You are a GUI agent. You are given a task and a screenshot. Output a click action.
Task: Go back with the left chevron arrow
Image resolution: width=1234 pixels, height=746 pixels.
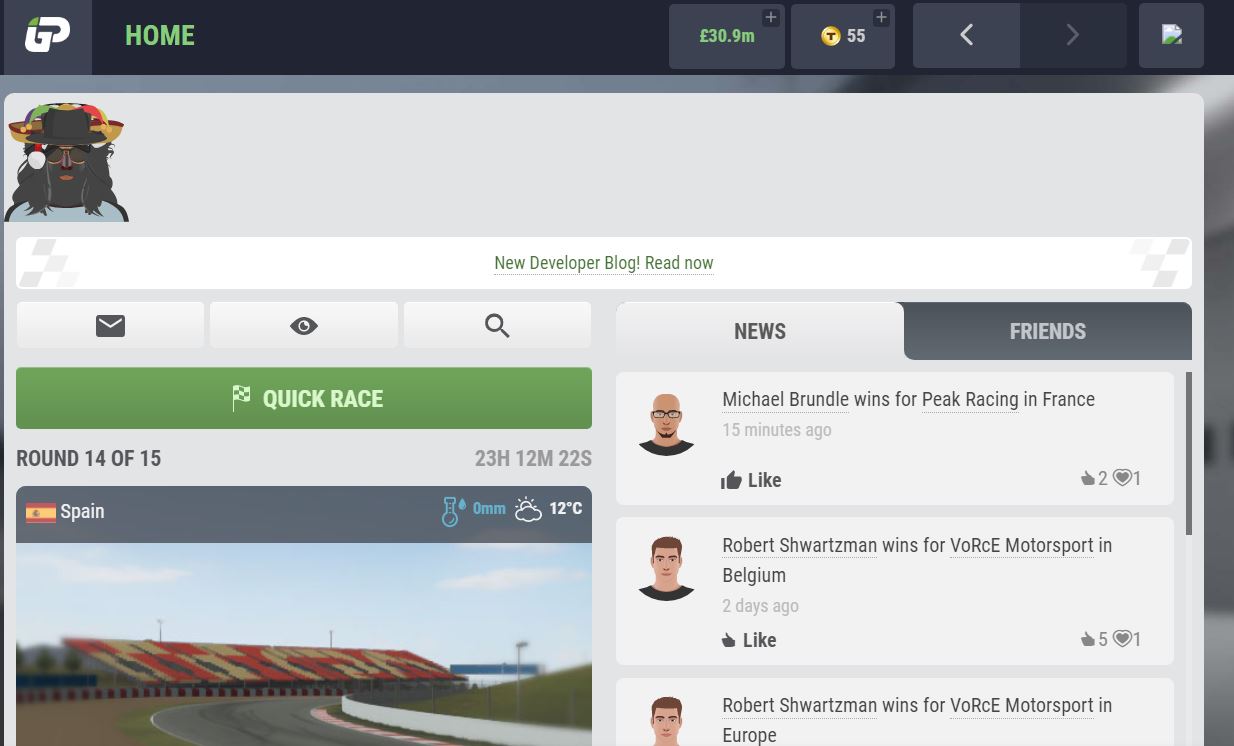966,36
